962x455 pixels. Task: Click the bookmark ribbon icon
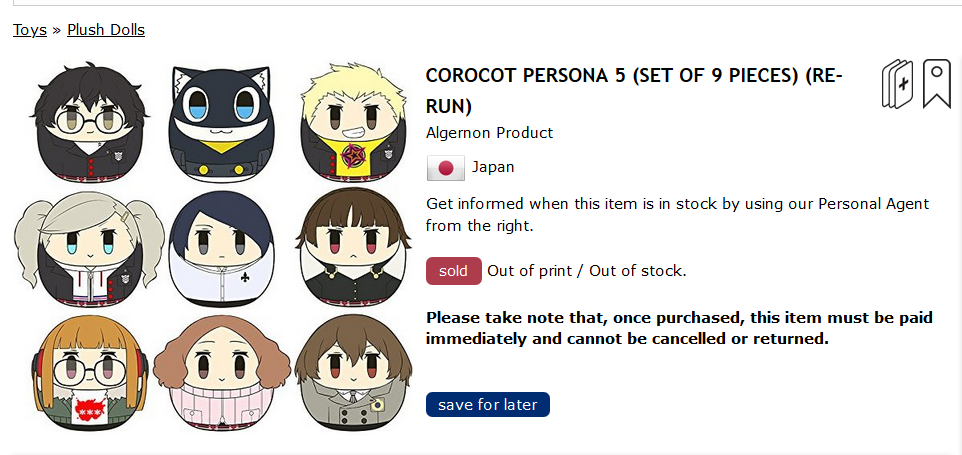coord(936,84)
